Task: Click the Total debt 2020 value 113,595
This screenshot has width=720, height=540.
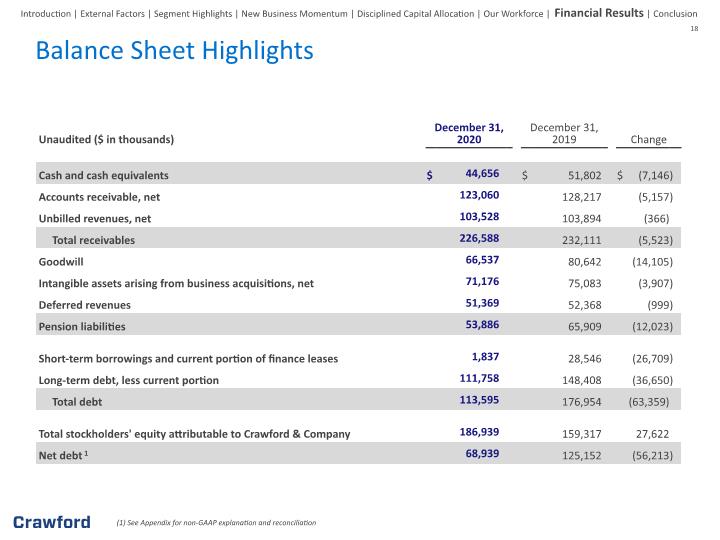Action: click(x=479, y=400)
